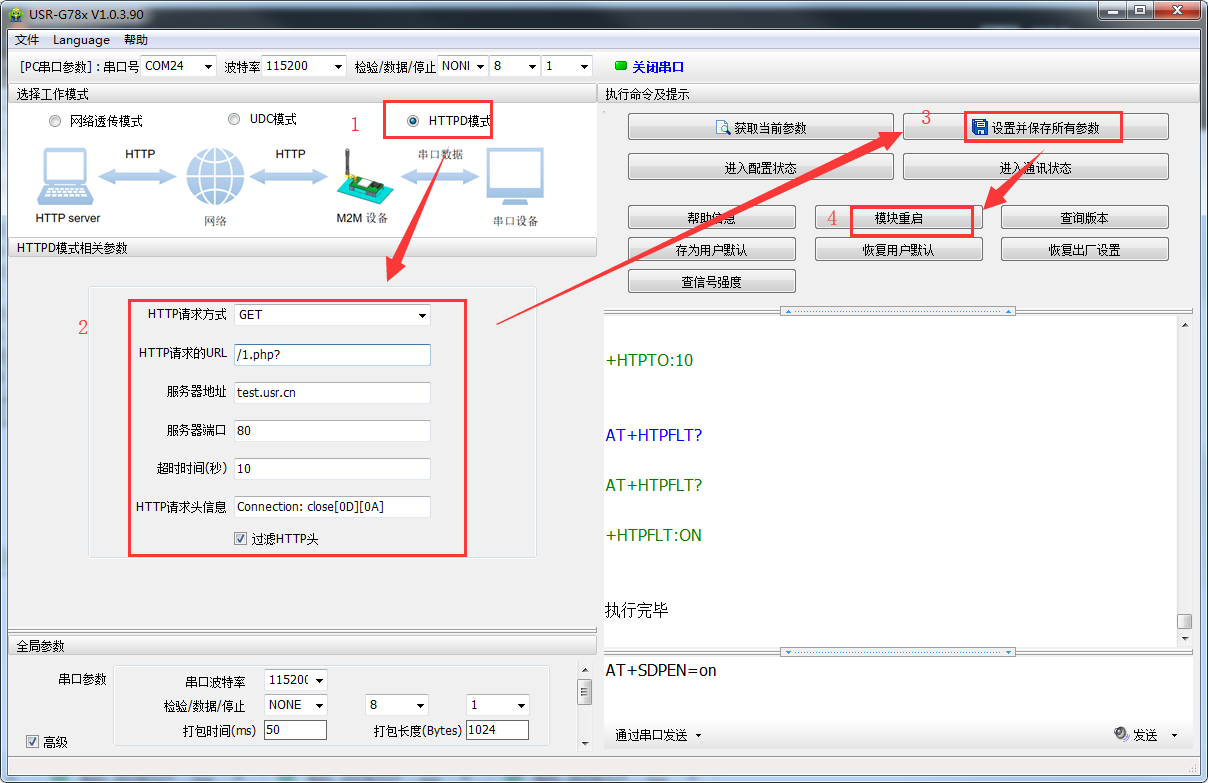Toggle the 高级 checkbox
The image size is (1208, 783).
tap(32, 742)
